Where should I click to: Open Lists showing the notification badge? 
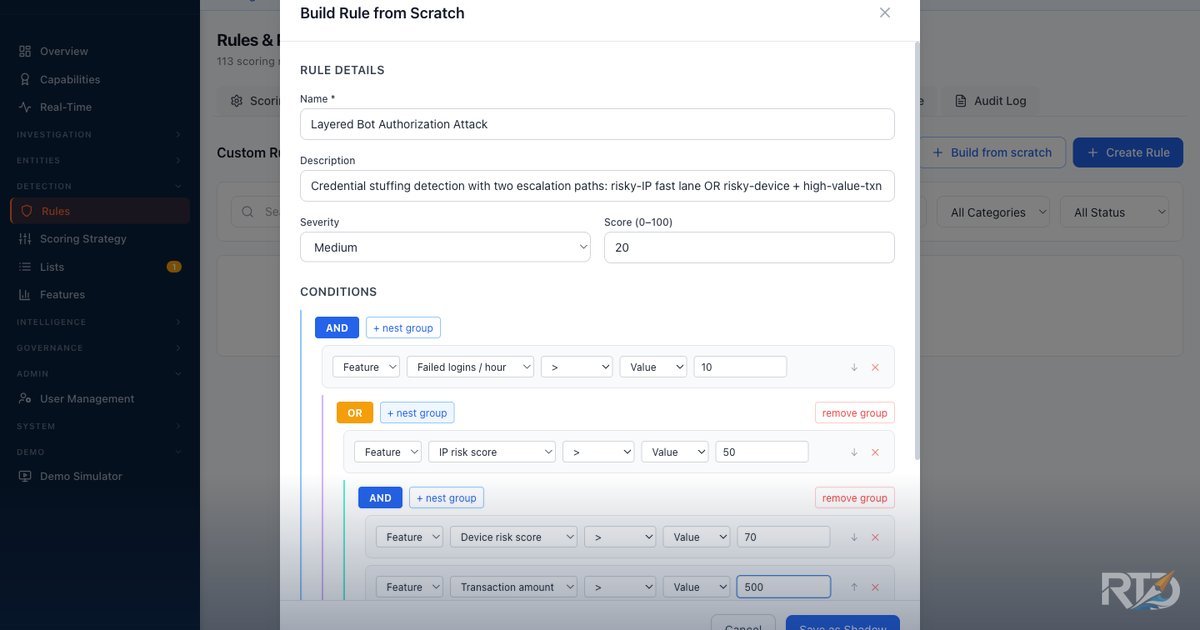pyautogui.click(x=64, y=266)
